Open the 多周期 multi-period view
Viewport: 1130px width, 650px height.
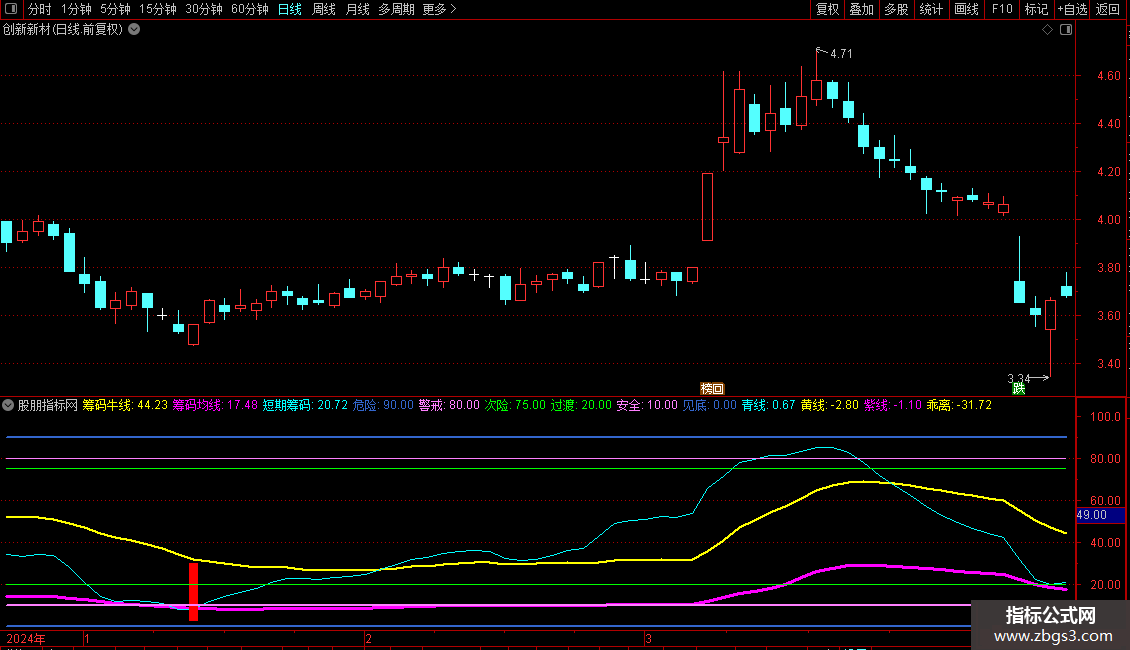point(396,10)
